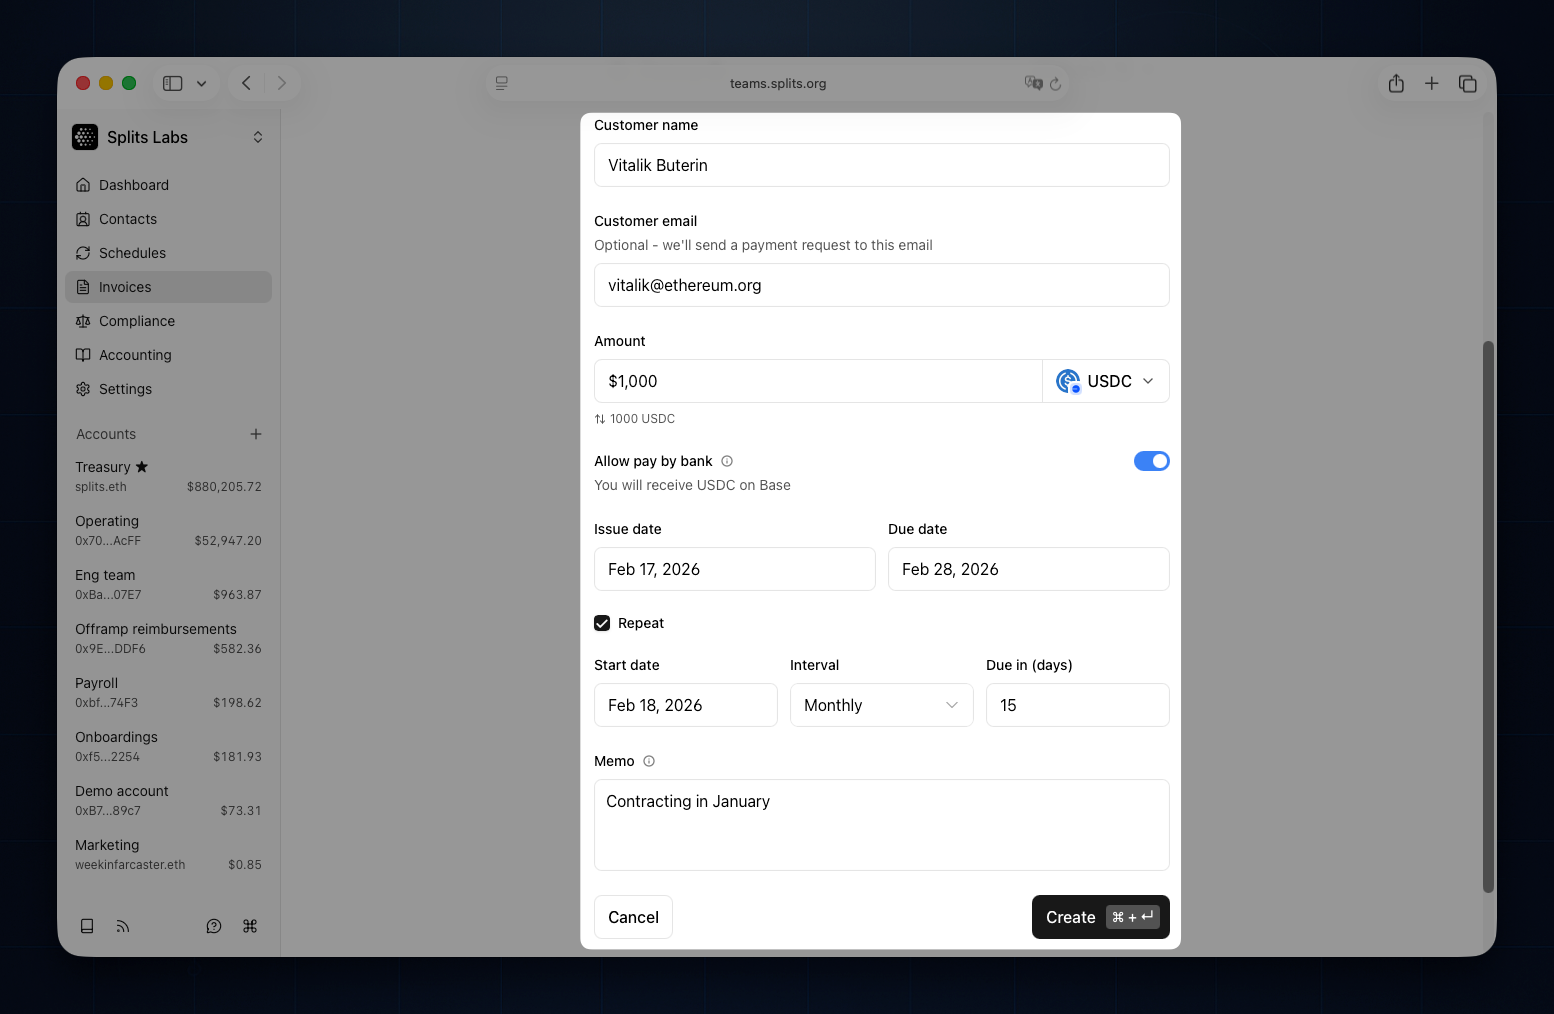Click info icon beside Allow pay by bank
The height and width of the screenshot is (1014, 1554).
[727, 461]
